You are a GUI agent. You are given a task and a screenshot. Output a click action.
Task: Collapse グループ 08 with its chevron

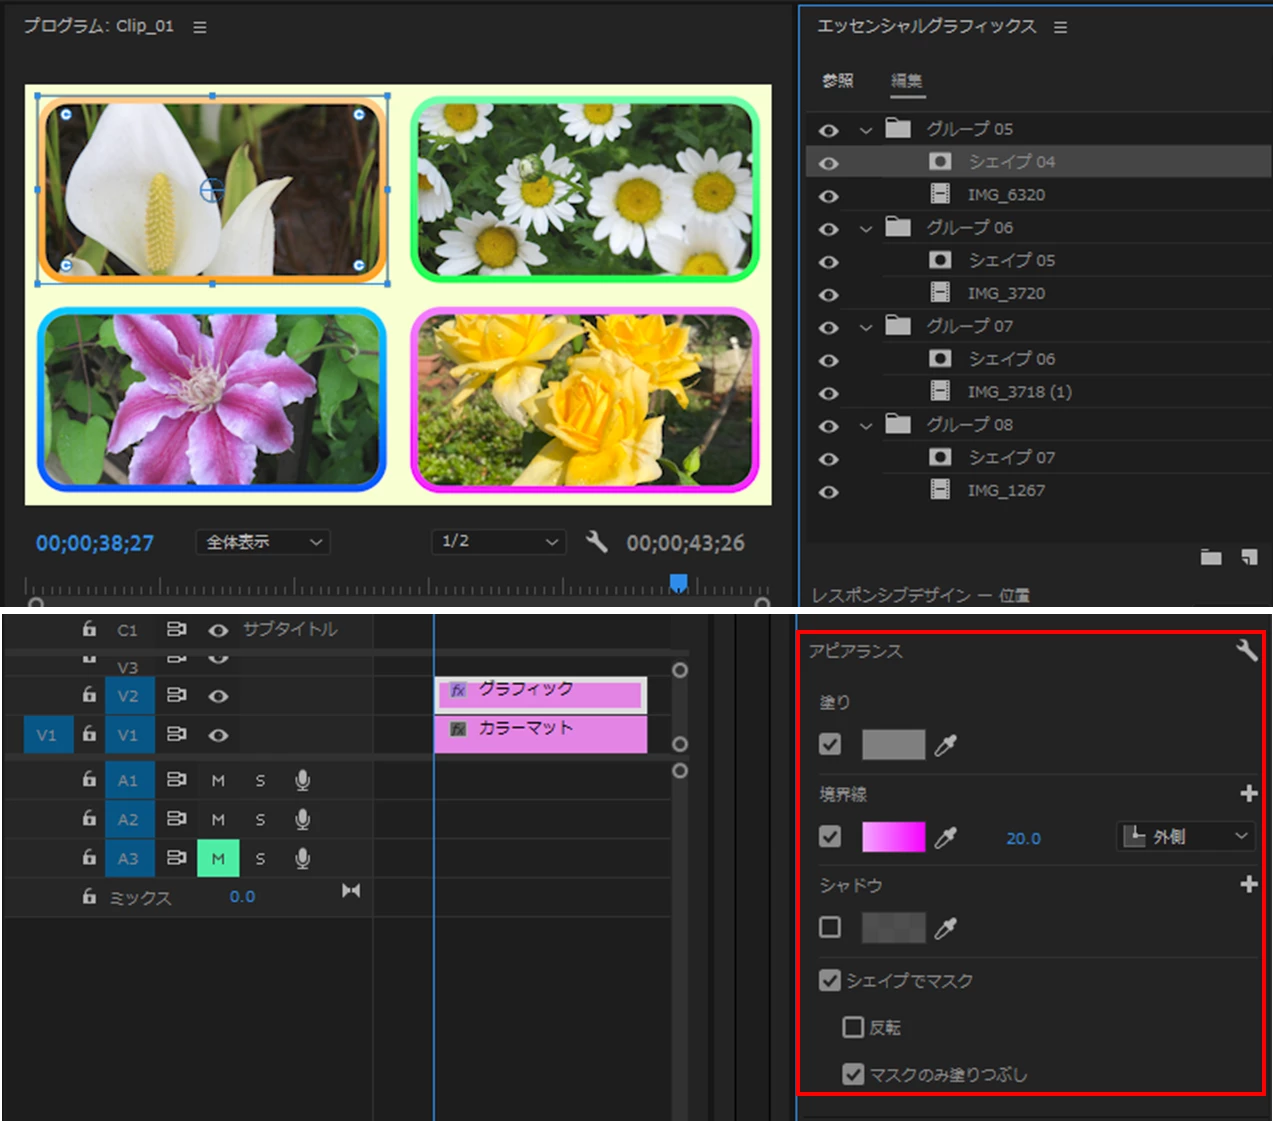point(866,426)
